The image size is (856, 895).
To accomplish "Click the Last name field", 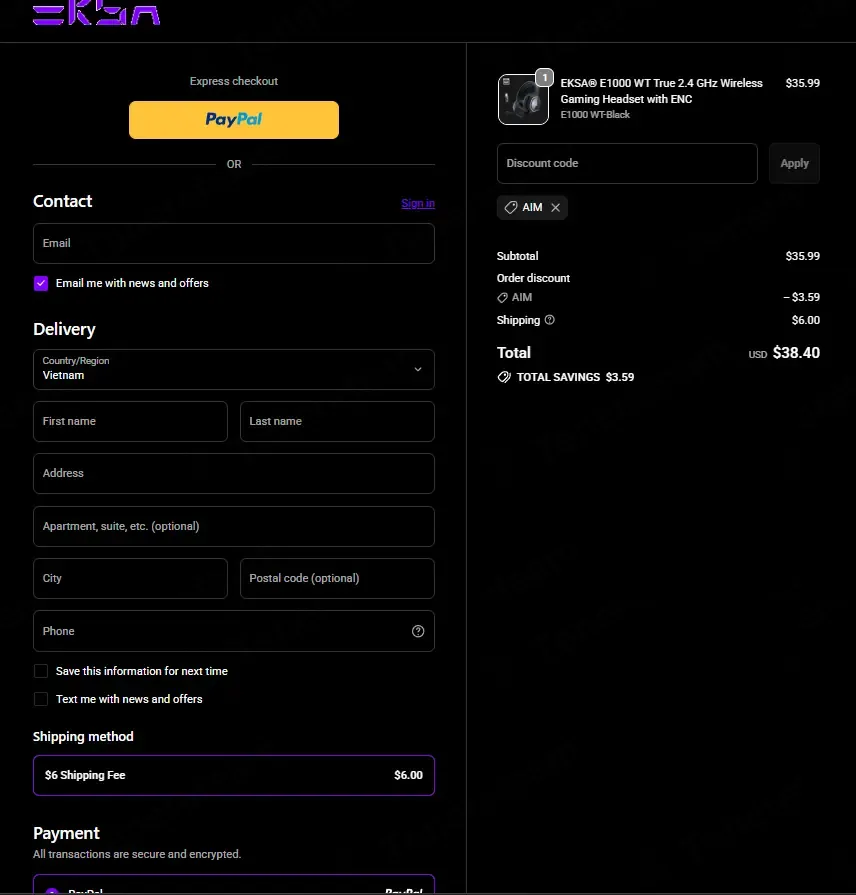I will [337, 422].
